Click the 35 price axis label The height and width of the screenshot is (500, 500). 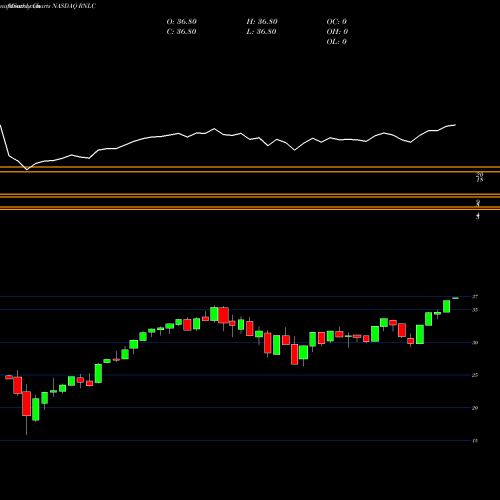[475, 310]
